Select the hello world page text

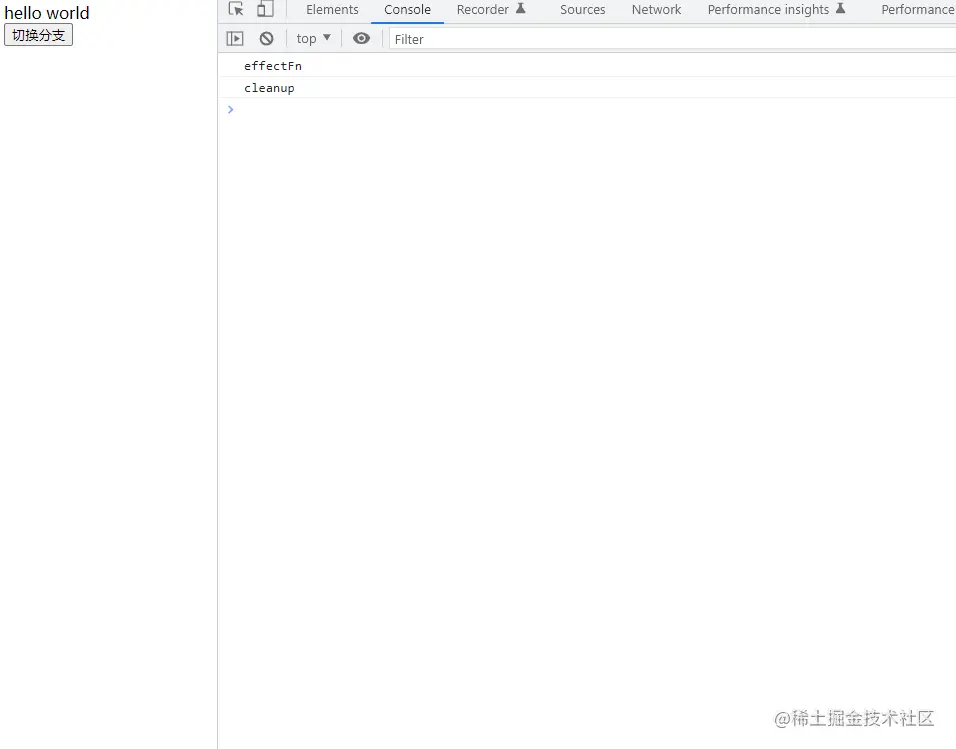(x=47, y=13)
